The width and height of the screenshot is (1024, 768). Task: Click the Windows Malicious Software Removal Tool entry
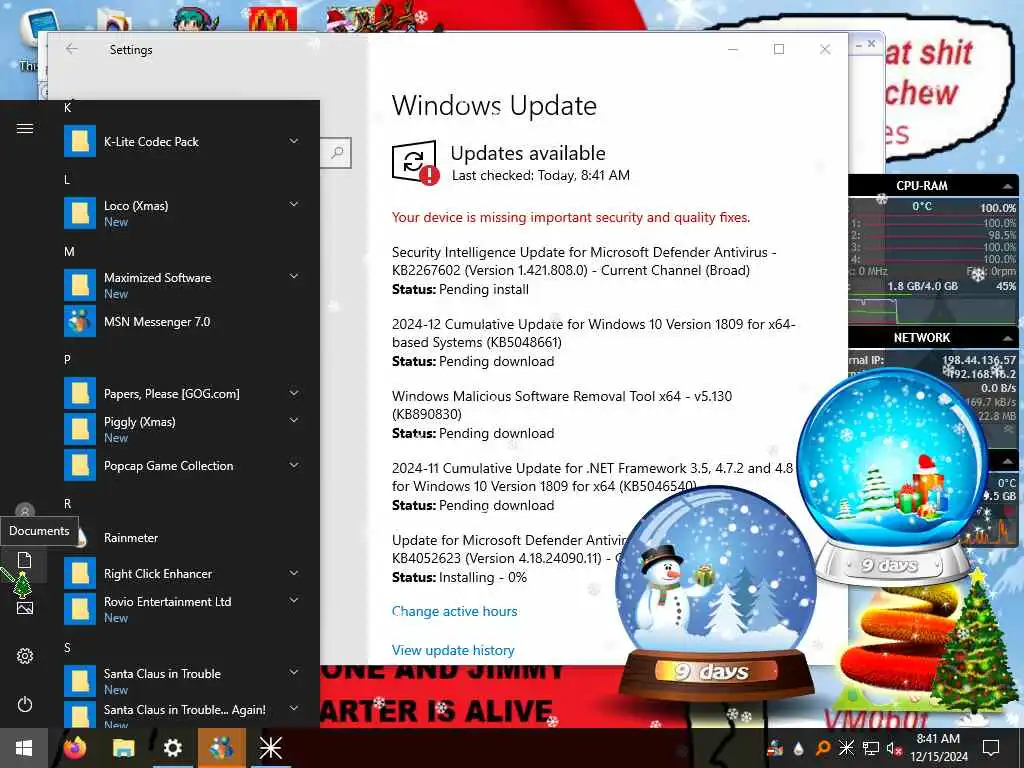pos(562,414)
